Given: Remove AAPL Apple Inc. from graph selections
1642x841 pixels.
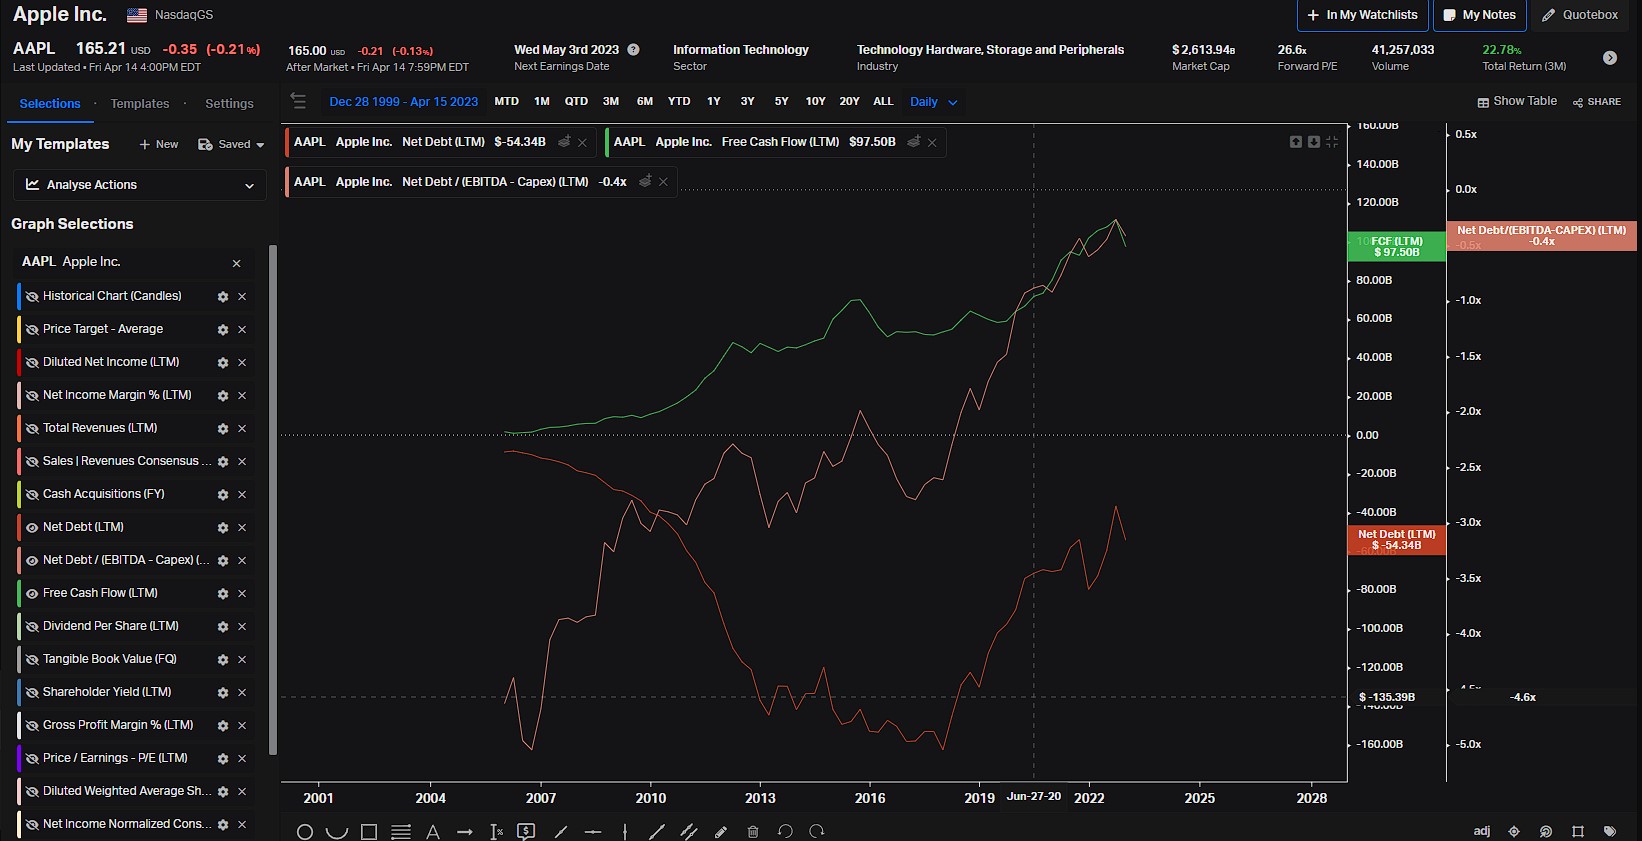Looking at the screenshot, I should [x=237, y=264].
